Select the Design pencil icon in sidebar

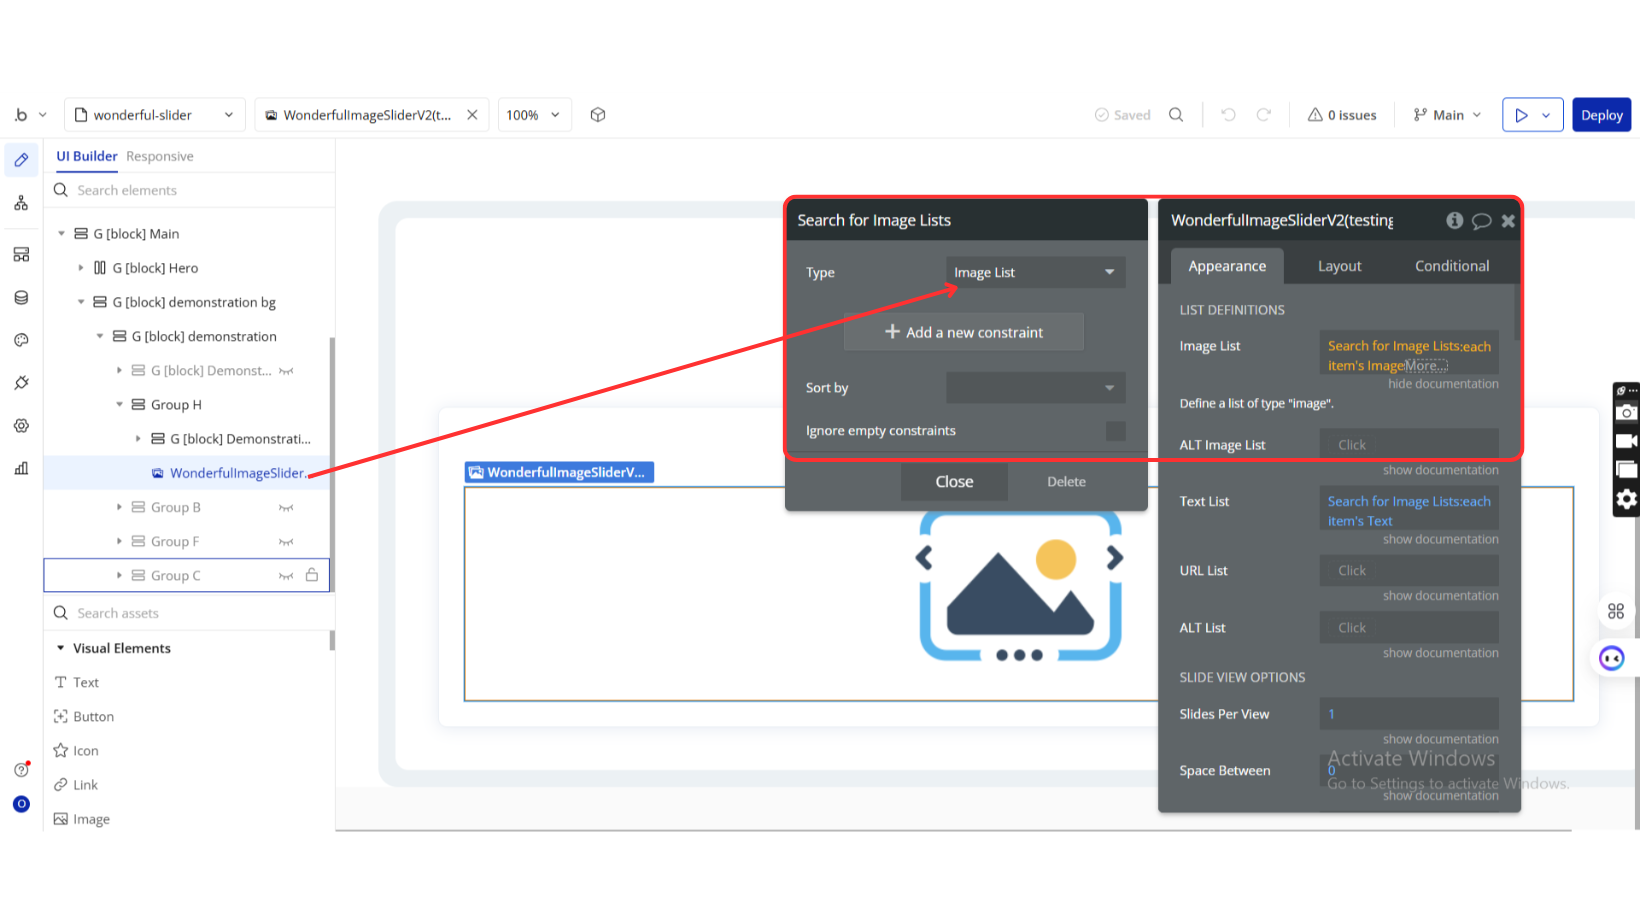coord(21,160)
